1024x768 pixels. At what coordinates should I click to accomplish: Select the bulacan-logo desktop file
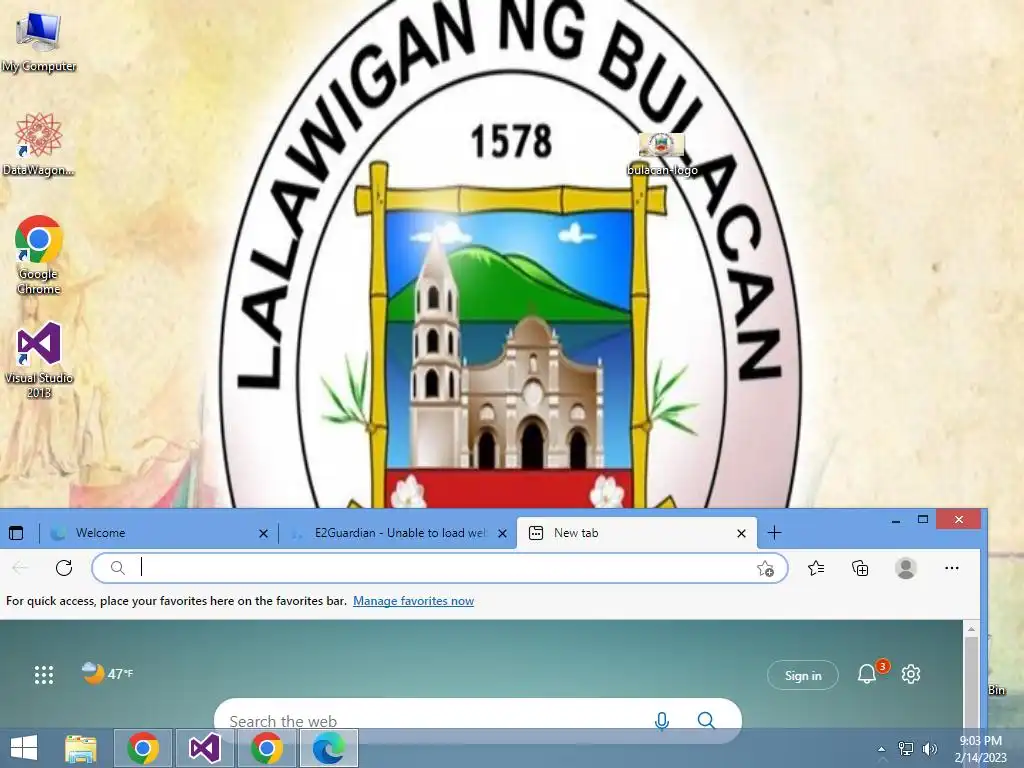pos(662,154)
